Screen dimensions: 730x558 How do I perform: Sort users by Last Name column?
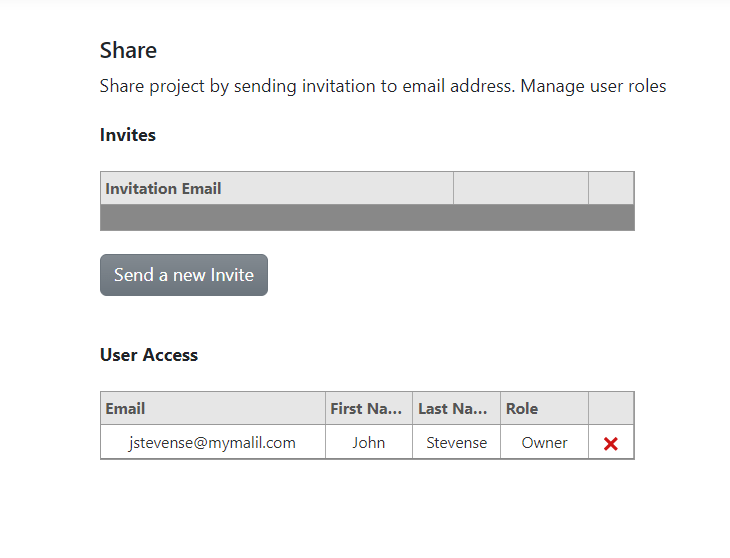(456, 408)
